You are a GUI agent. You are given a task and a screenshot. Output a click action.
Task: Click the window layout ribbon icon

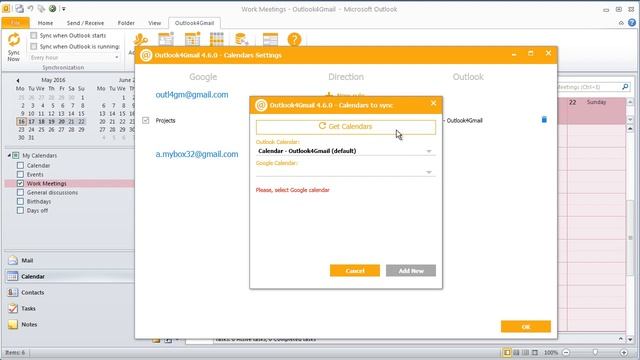click(x=270, y=40)
